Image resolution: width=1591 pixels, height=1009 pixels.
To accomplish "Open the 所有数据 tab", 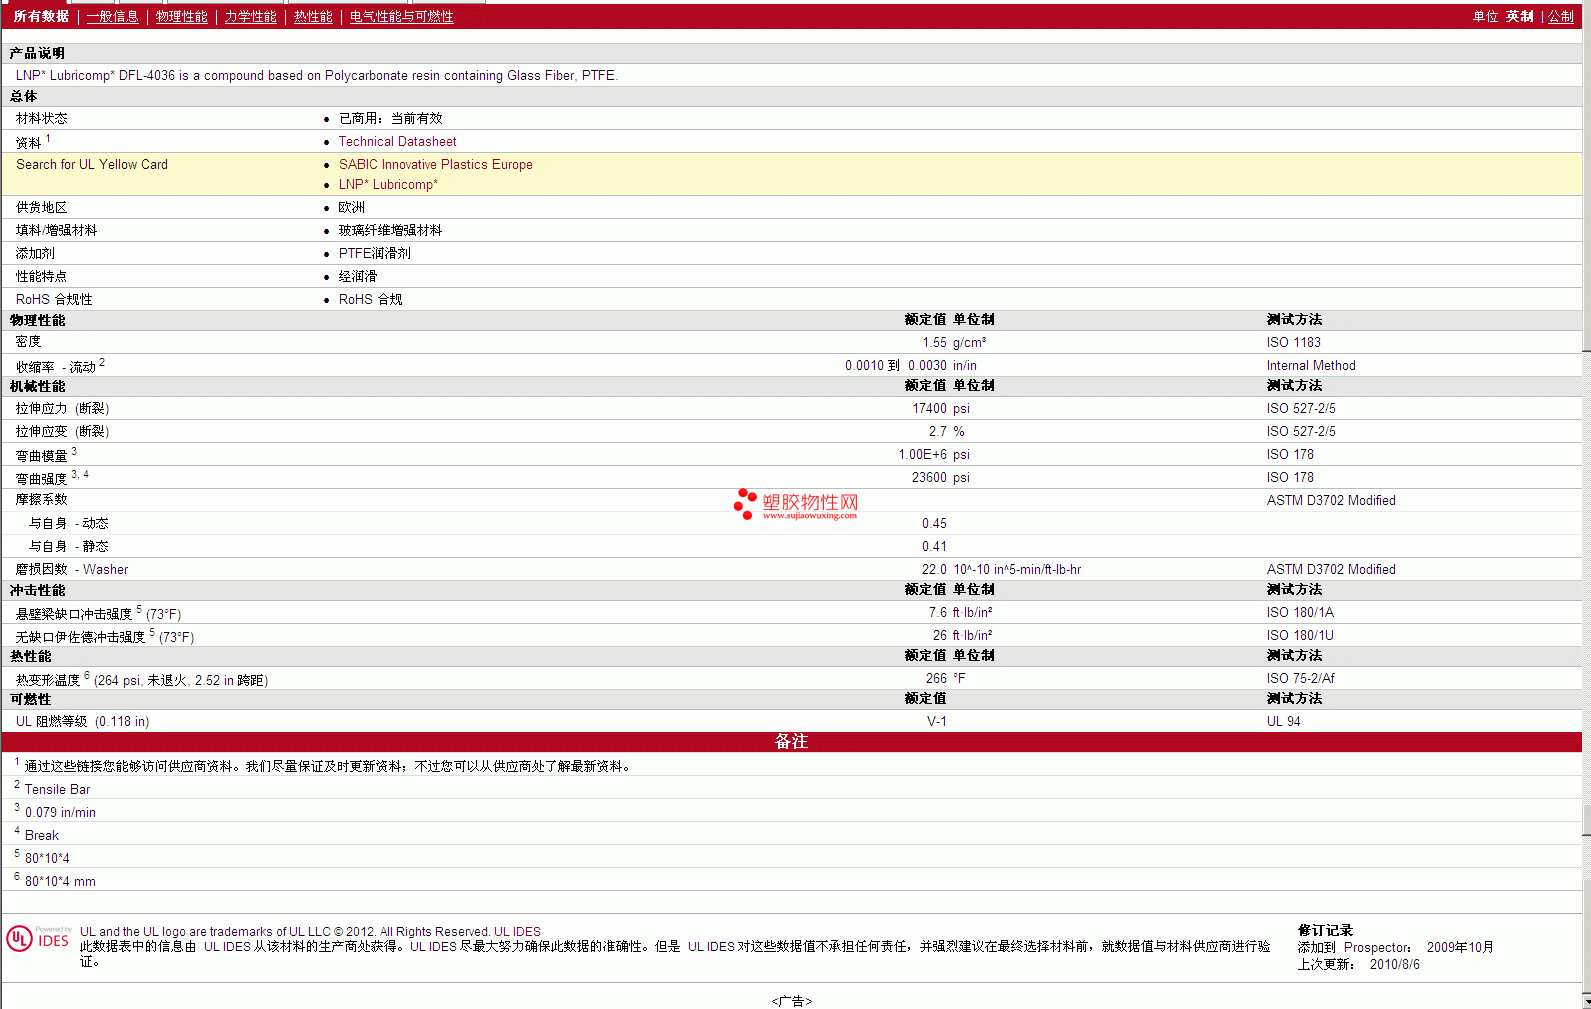I will pos(41,17).
